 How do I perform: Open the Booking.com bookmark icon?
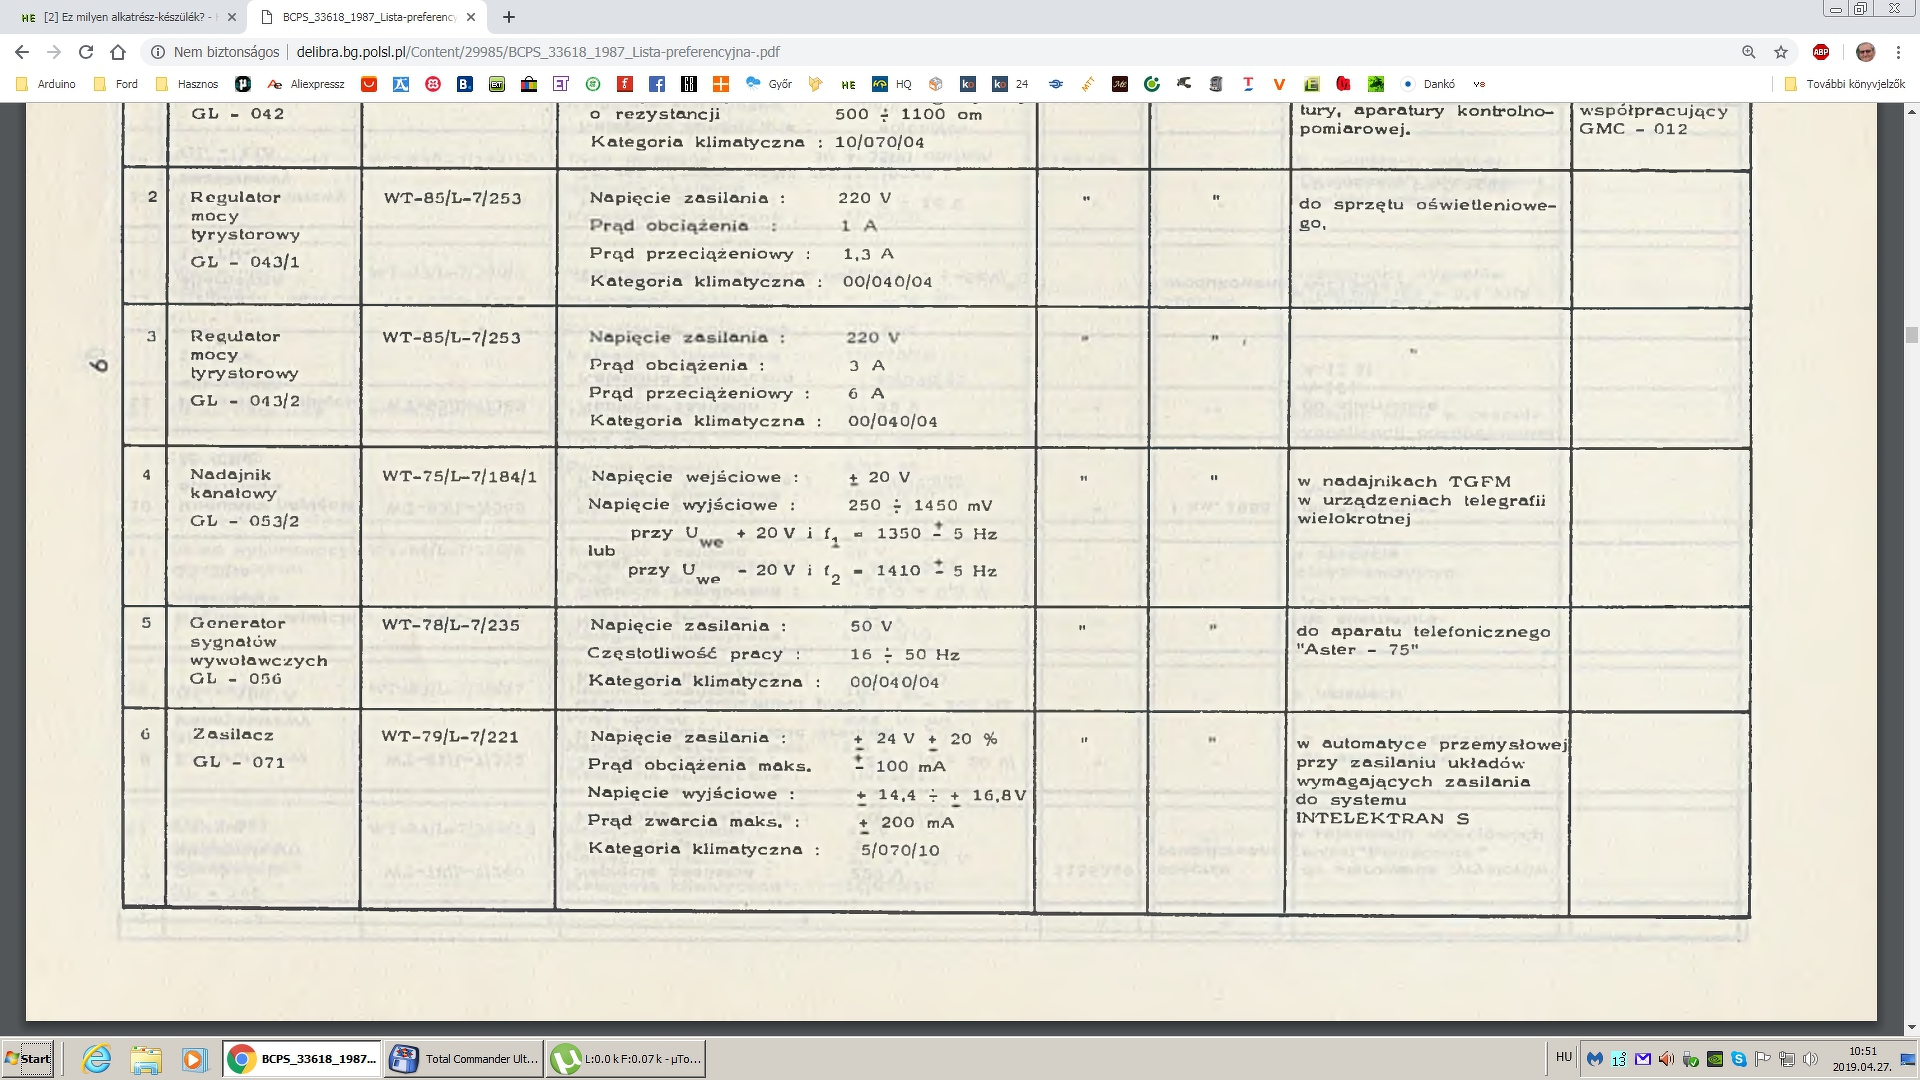pyautogui.click(x=465, y=84)
